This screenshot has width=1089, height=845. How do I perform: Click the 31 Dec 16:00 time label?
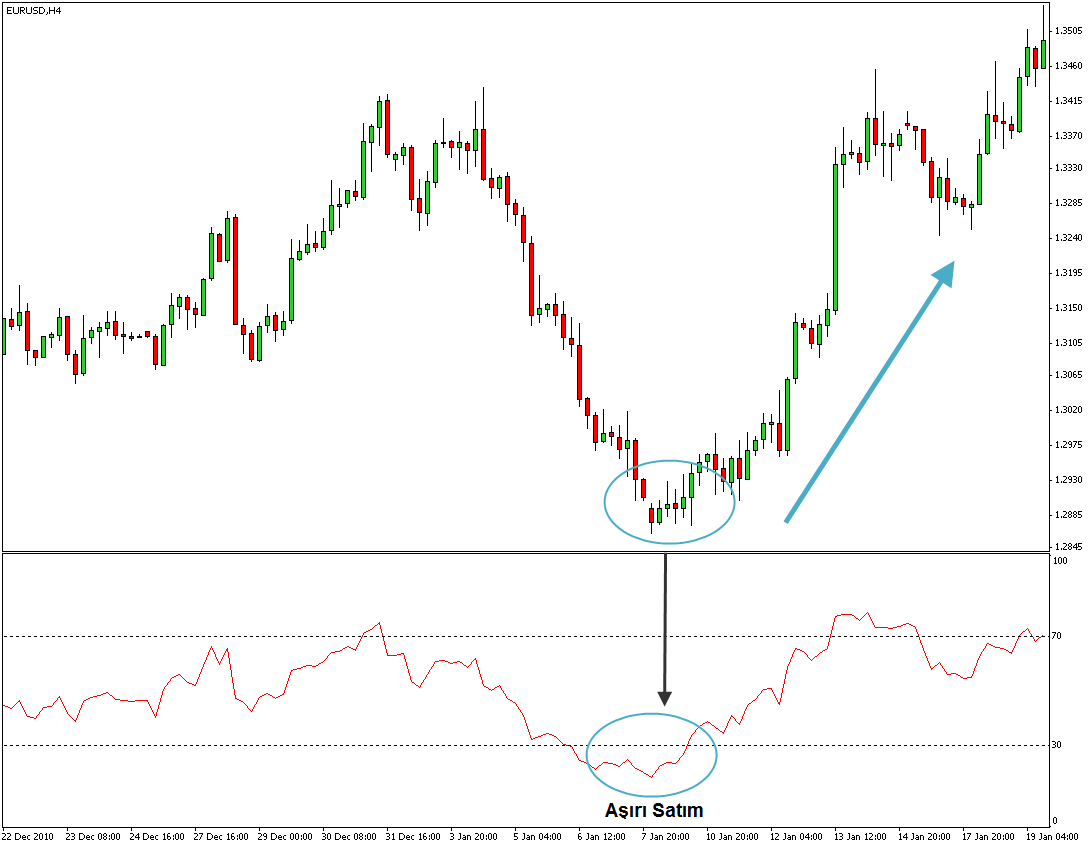pos(413,837)
